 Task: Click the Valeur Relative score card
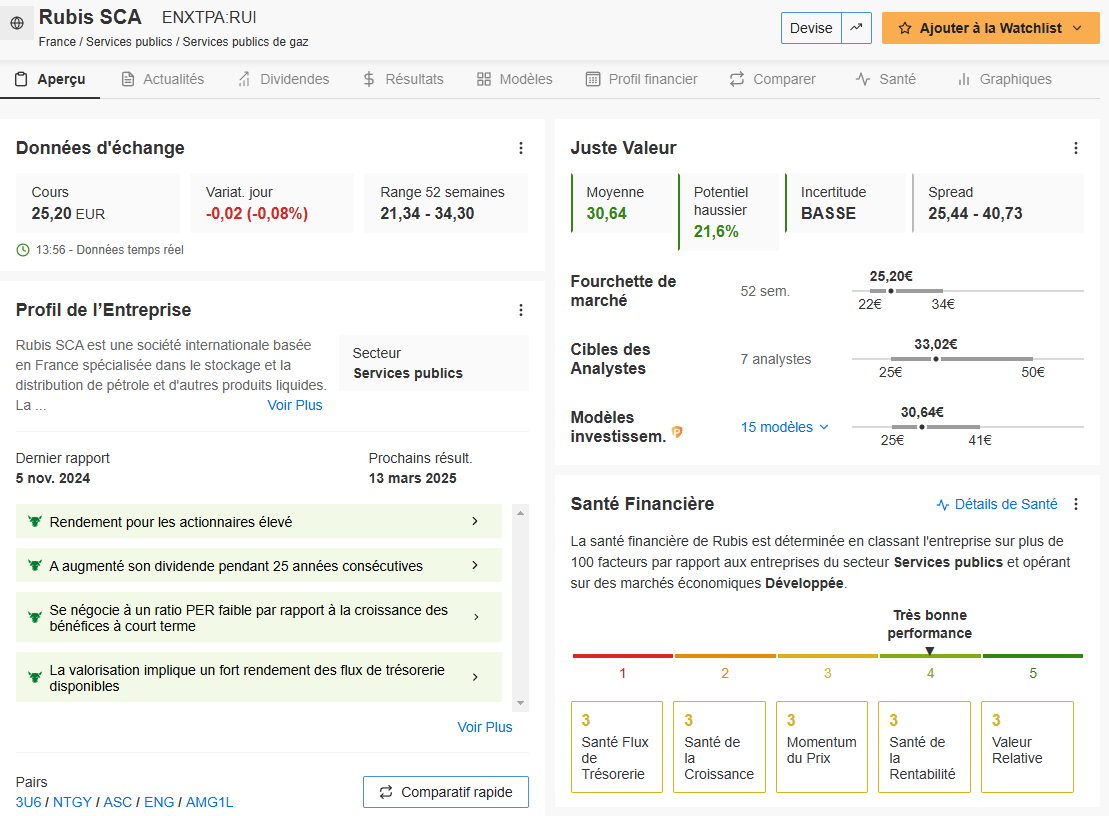tap(1028, 747)
